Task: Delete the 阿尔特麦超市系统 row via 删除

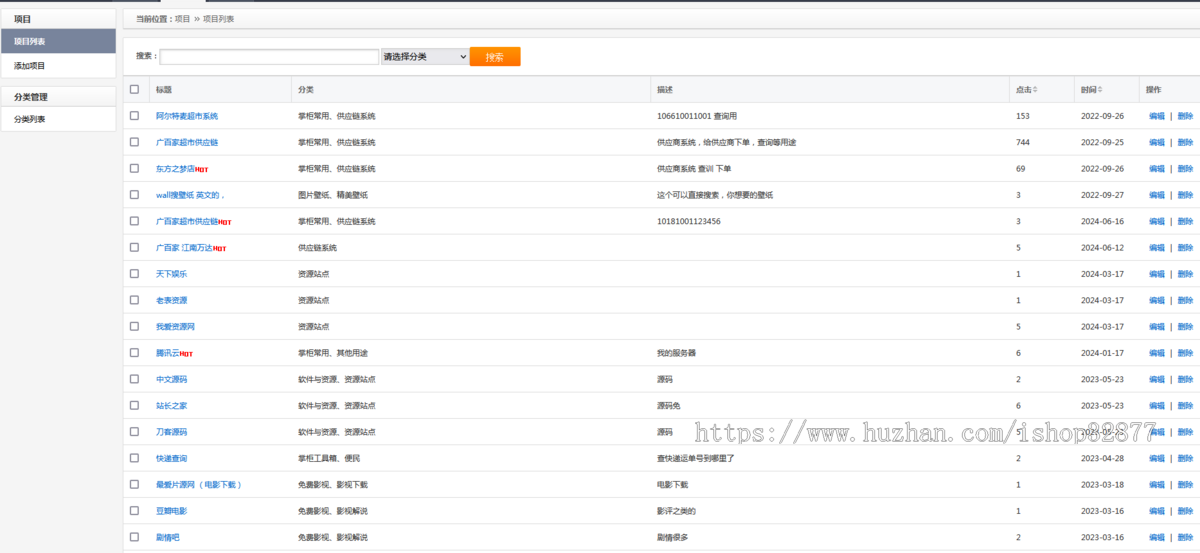Action: (1185, 116)
